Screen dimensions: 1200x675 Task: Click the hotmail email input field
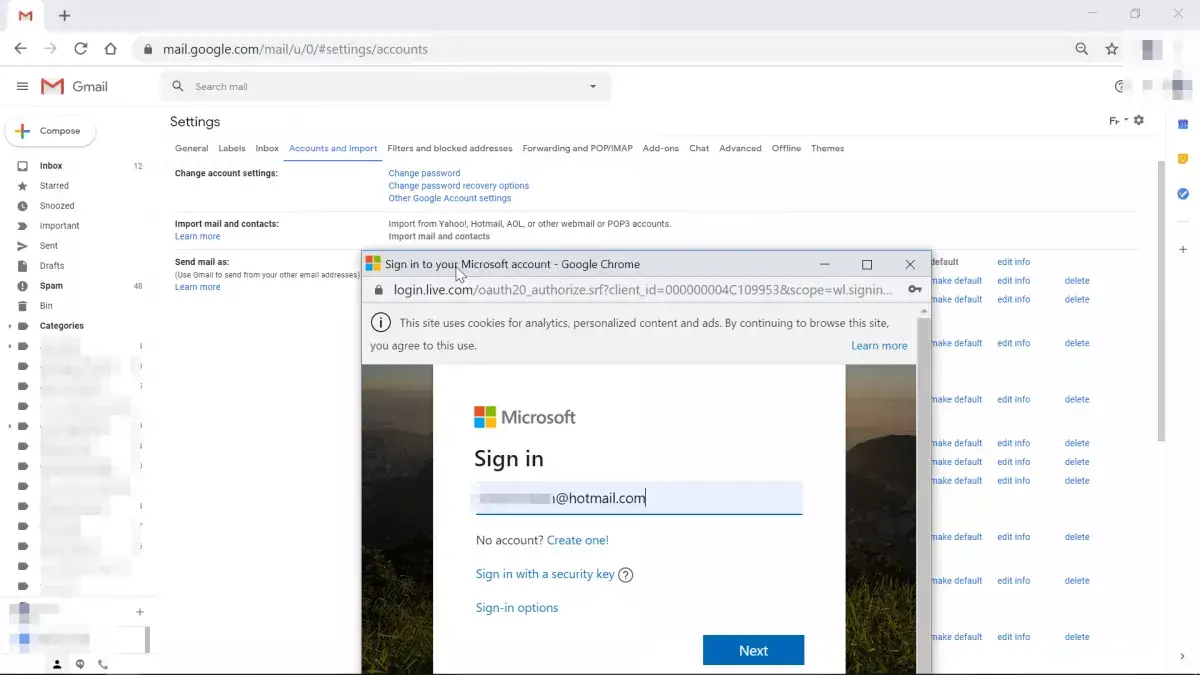pyautogui.click(x=639, y=498)
